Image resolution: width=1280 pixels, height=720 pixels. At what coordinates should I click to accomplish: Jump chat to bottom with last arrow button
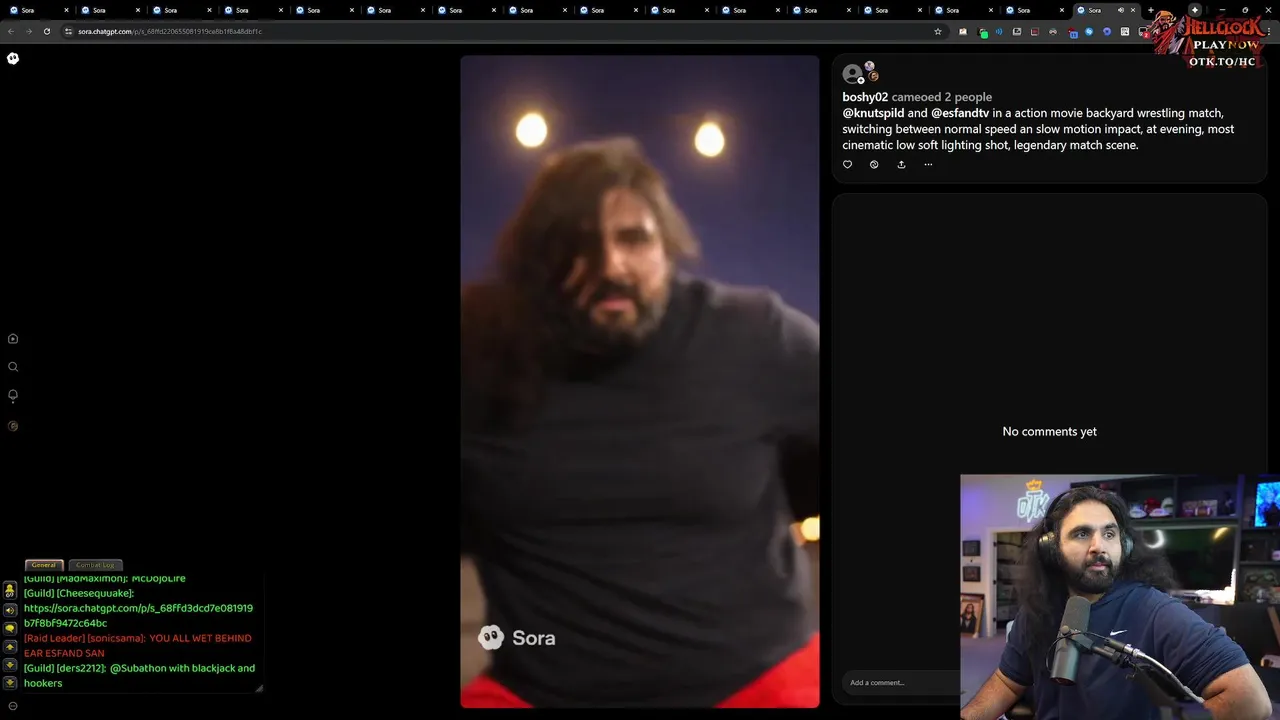pyautogui.click(x=10, y=683)
